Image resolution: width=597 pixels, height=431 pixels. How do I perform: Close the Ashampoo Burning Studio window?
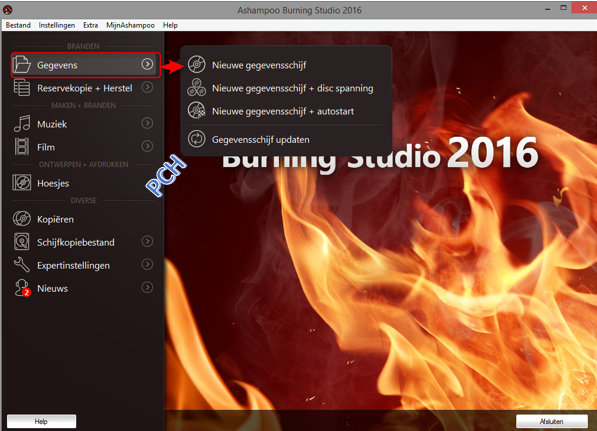pos(584,8)
